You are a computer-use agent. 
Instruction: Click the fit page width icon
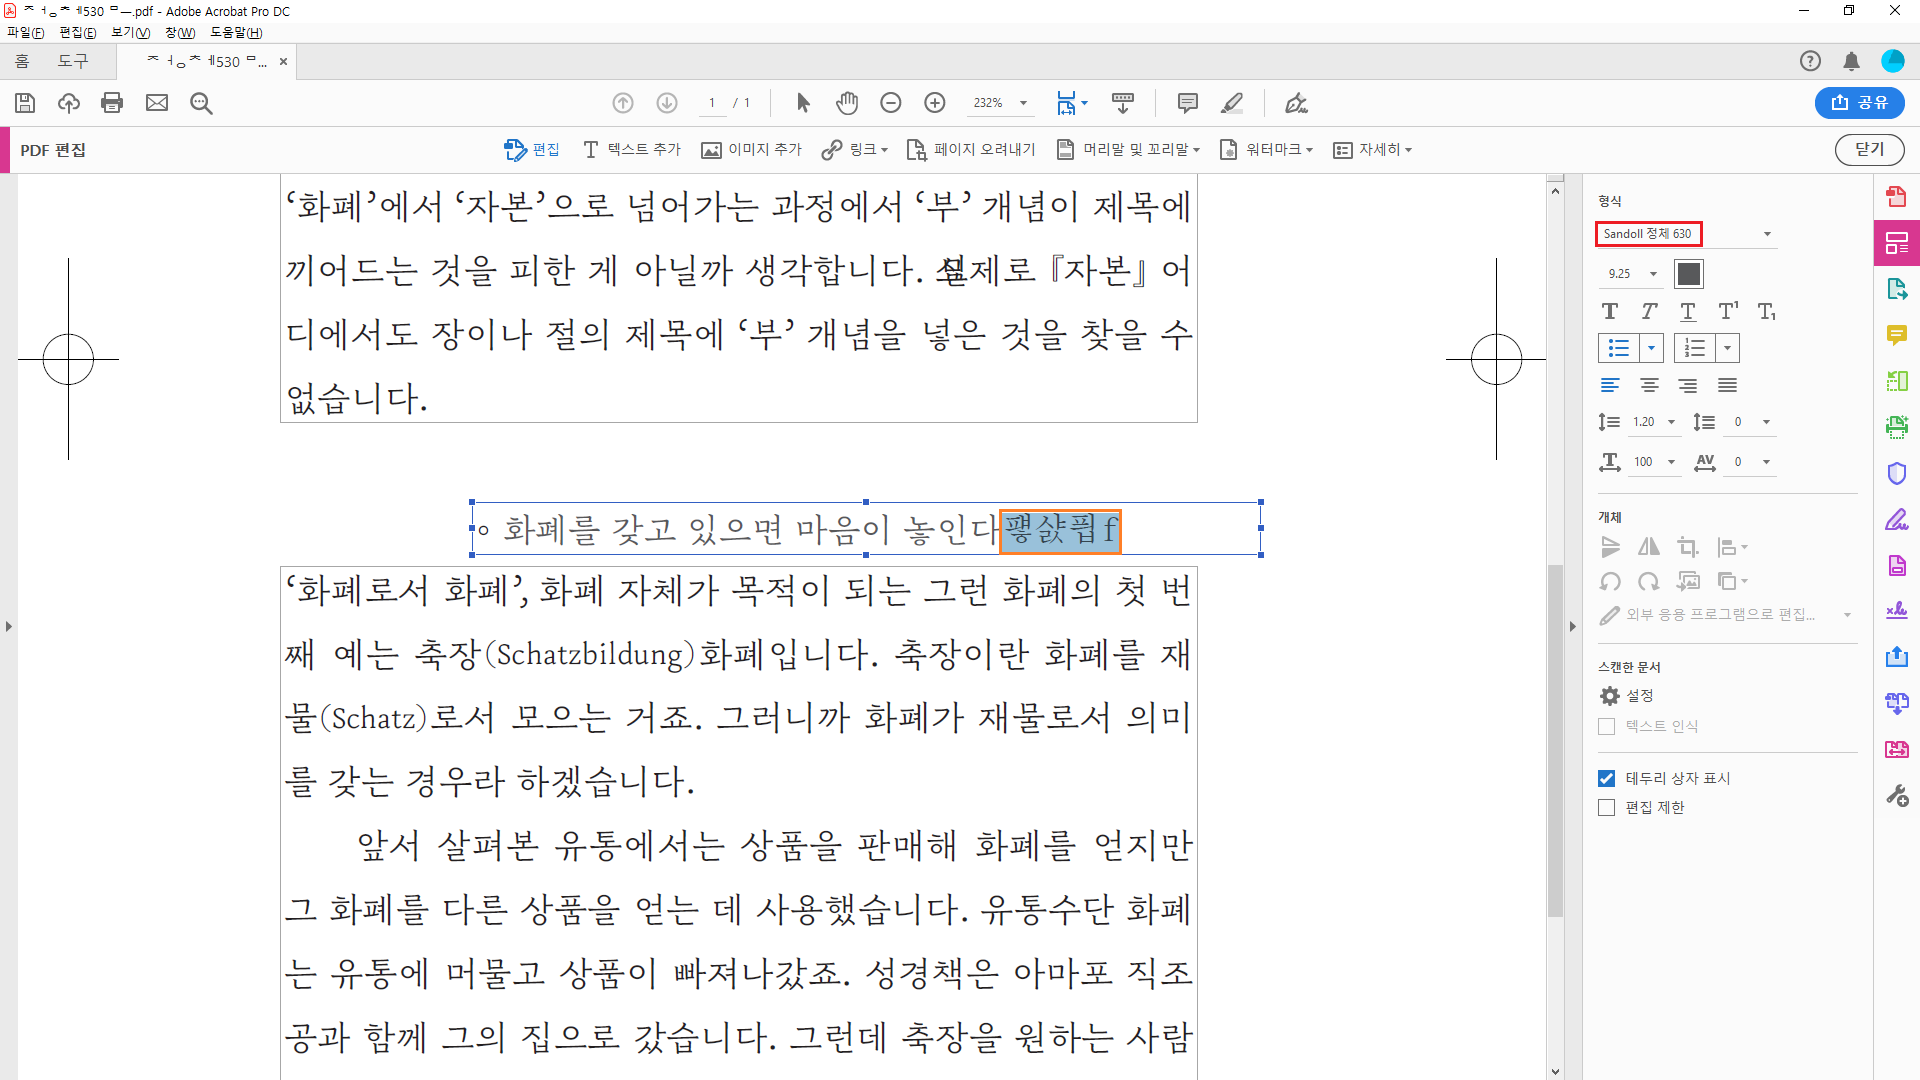click(x=1067, y=103)
